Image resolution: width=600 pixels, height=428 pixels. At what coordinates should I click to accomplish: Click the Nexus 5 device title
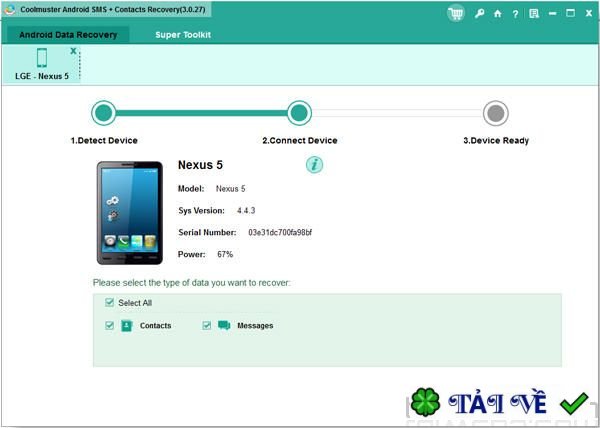(200, 165)
